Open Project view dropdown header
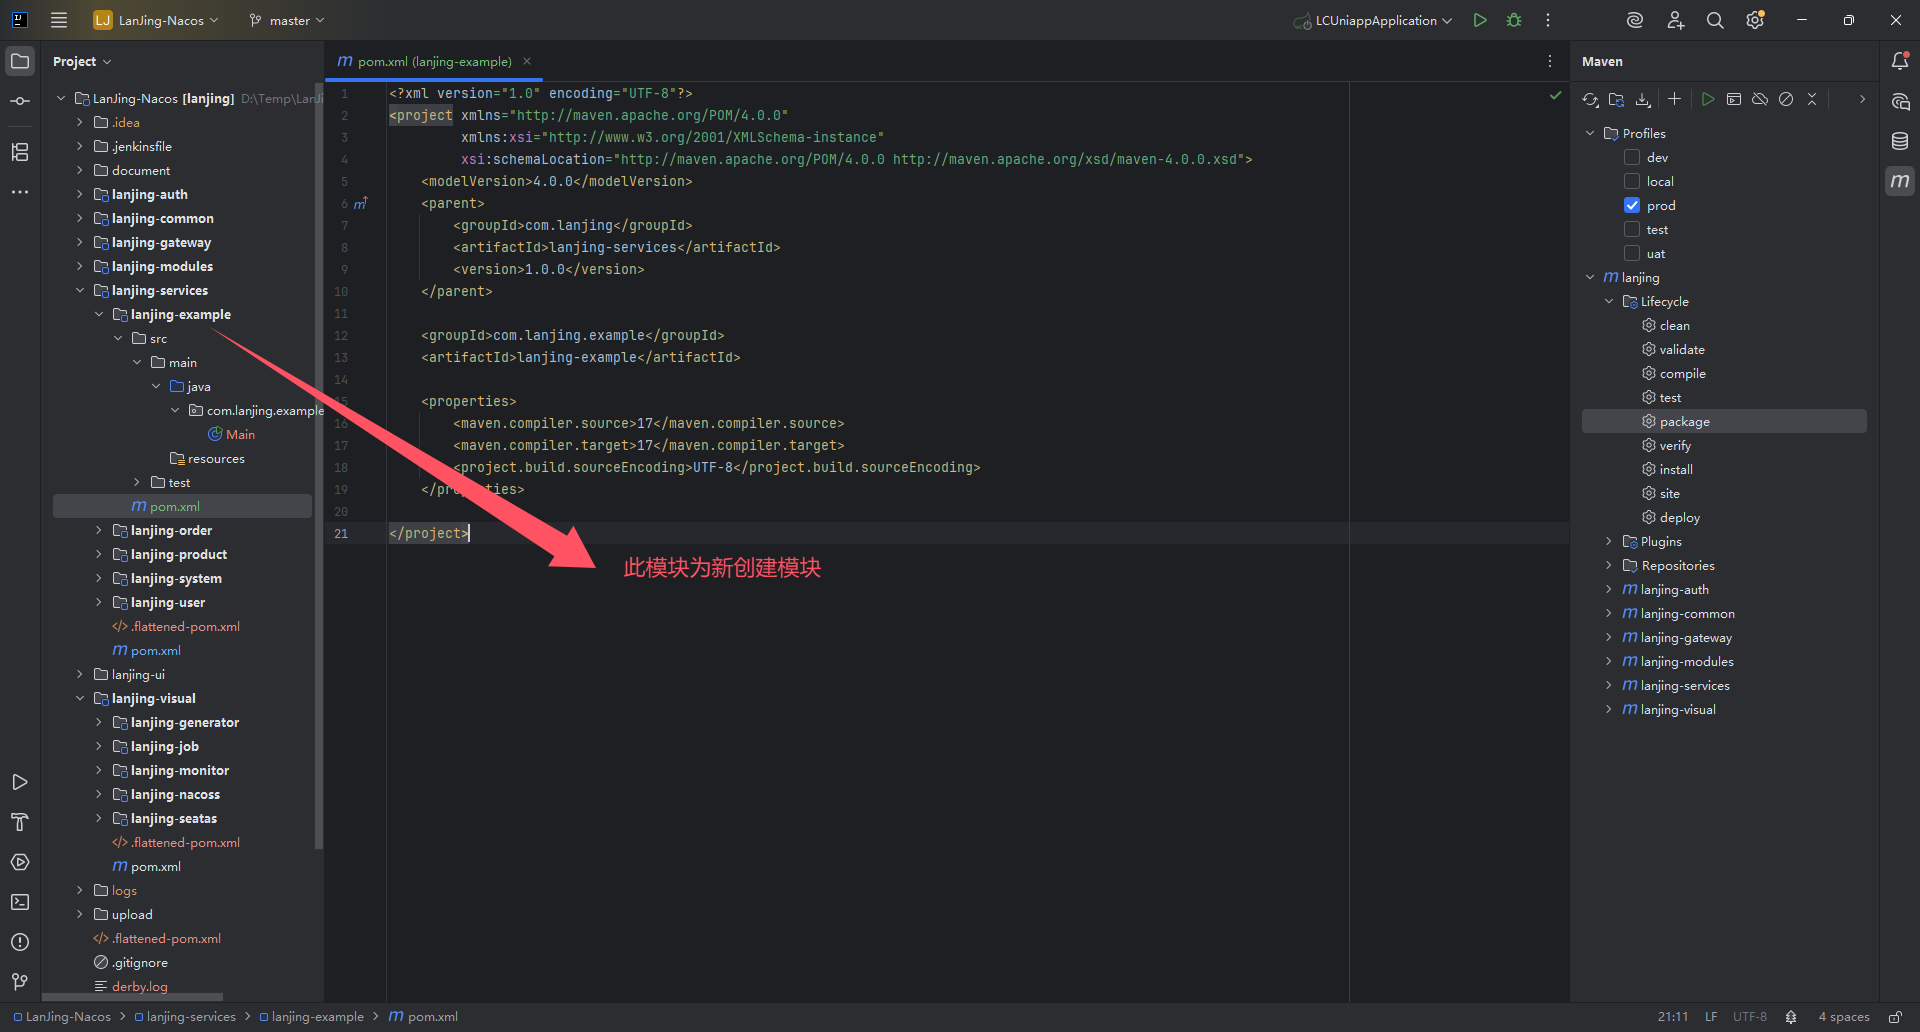The width and height of the screenshot is (1920, 1032). pos(82,61)
